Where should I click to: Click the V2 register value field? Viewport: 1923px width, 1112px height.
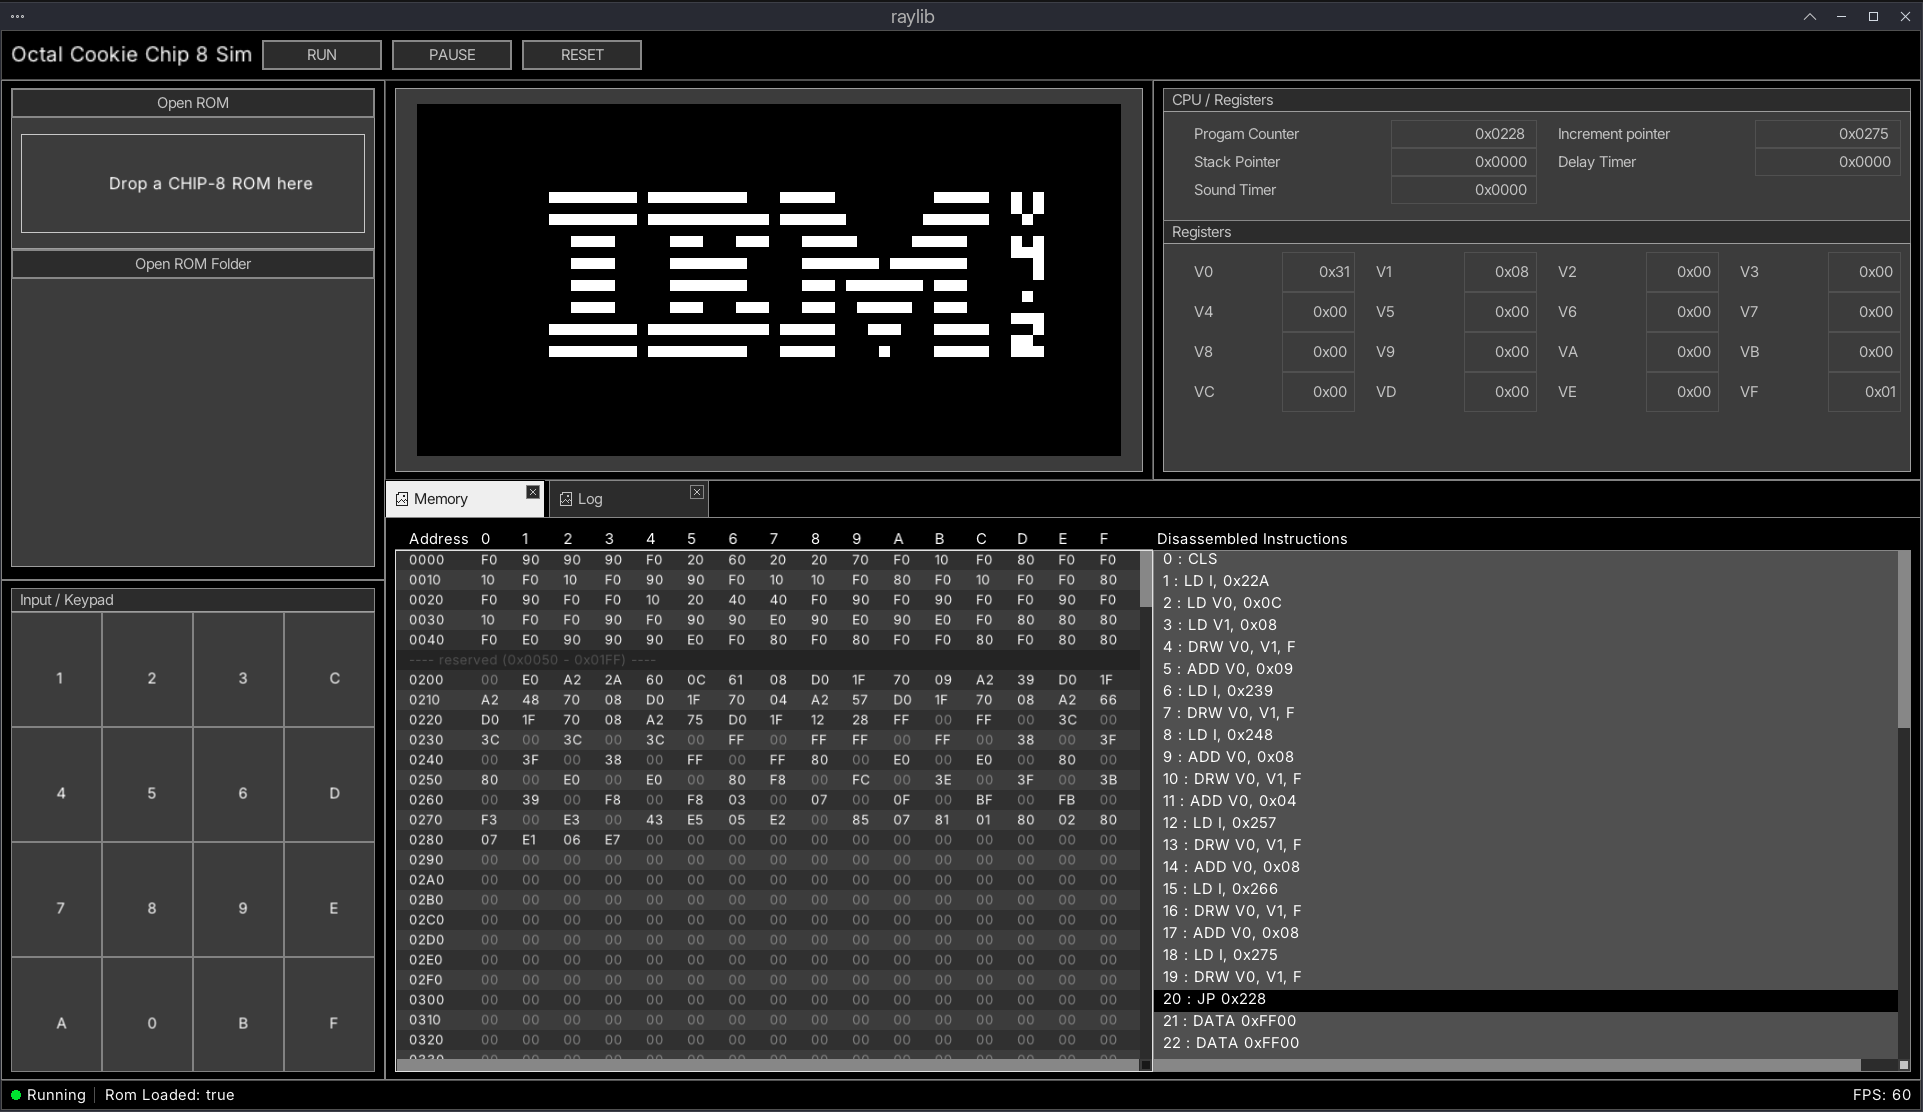click(1682, 272)
